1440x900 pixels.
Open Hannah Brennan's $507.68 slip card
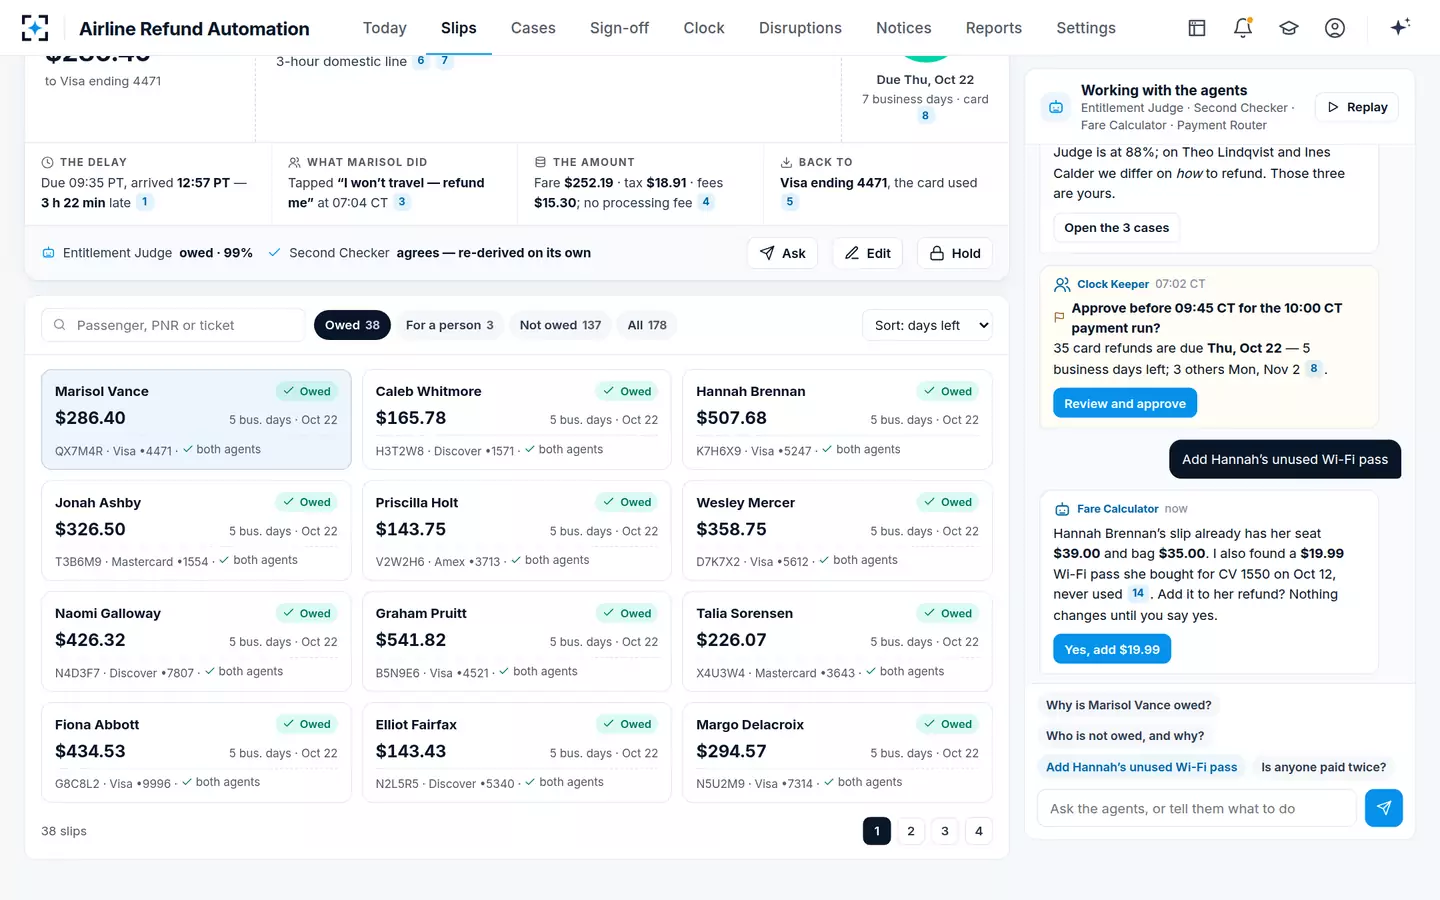coord(837,419)
